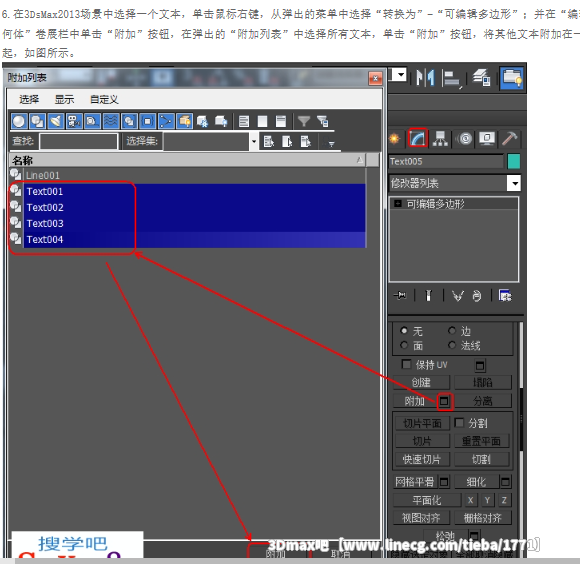Viewport: 580px width, 564px height.
Task: Open the Manage Layers icon
Action: 481,78
